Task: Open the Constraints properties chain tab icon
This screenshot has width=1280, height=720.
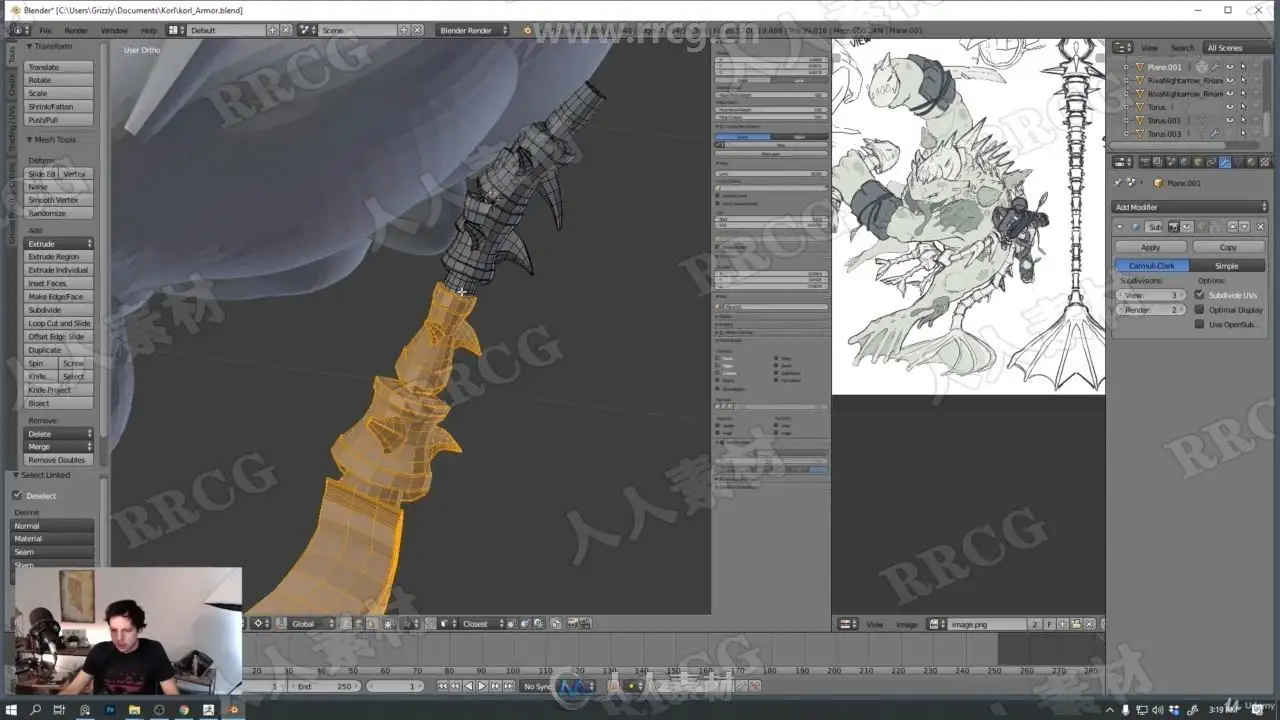Action: tap(1211, 162)
